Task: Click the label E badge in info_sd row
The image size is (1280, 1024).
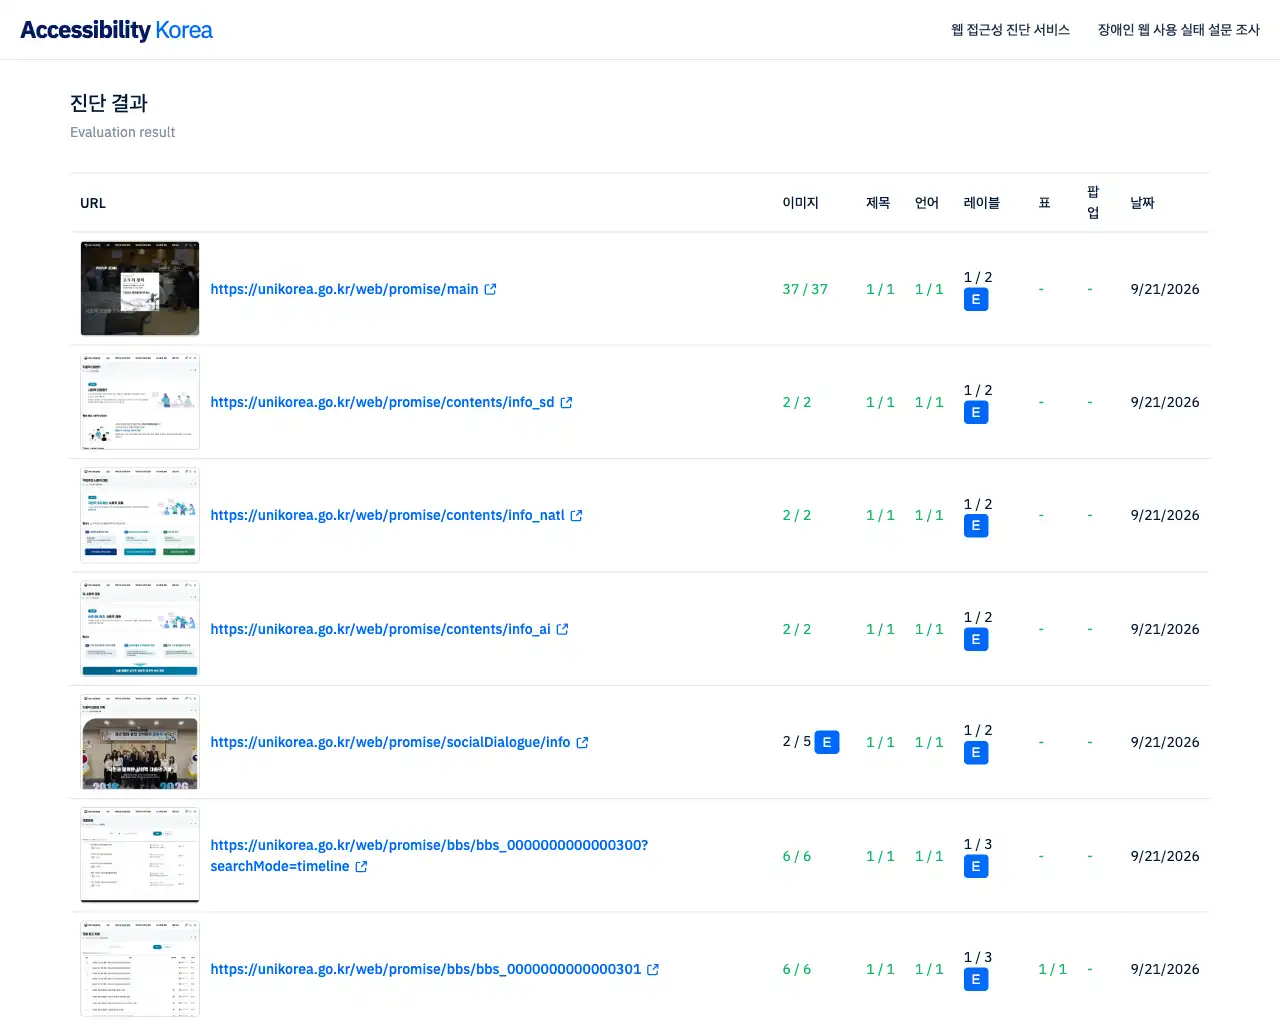Action: pos(976,412)
